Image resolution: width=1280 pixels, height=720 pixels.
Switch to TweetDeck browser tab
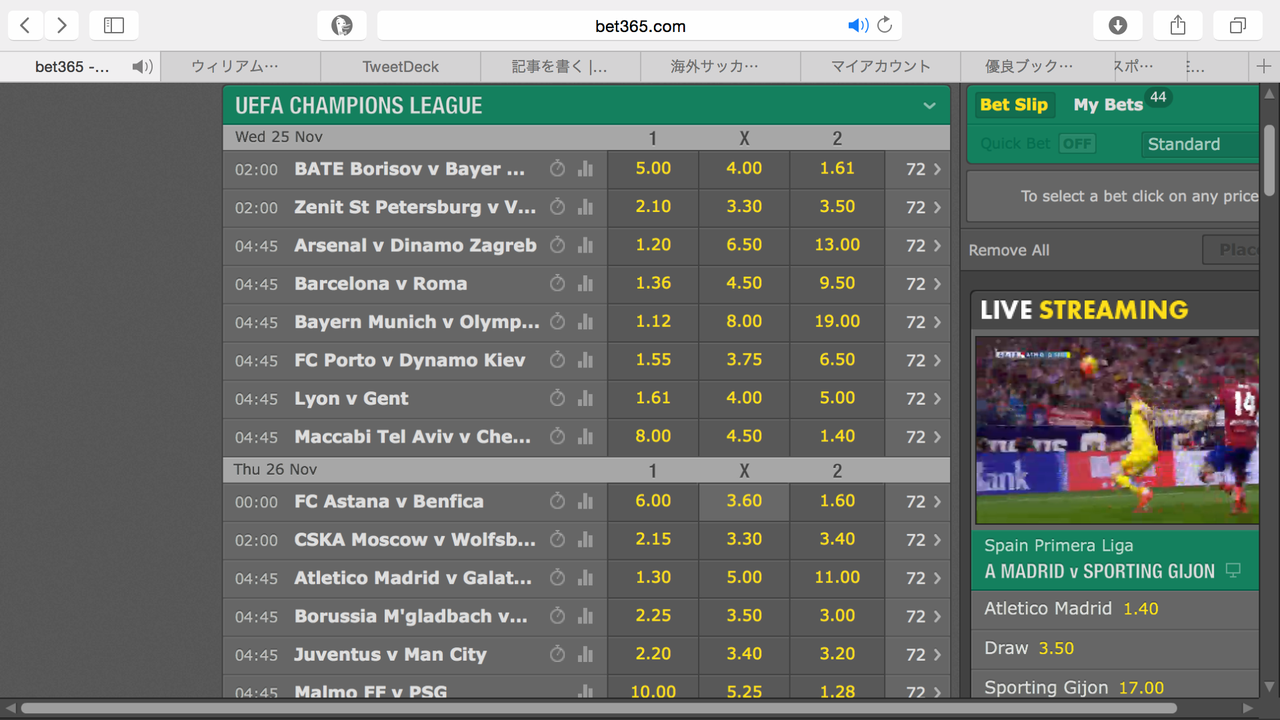[400, 66]
